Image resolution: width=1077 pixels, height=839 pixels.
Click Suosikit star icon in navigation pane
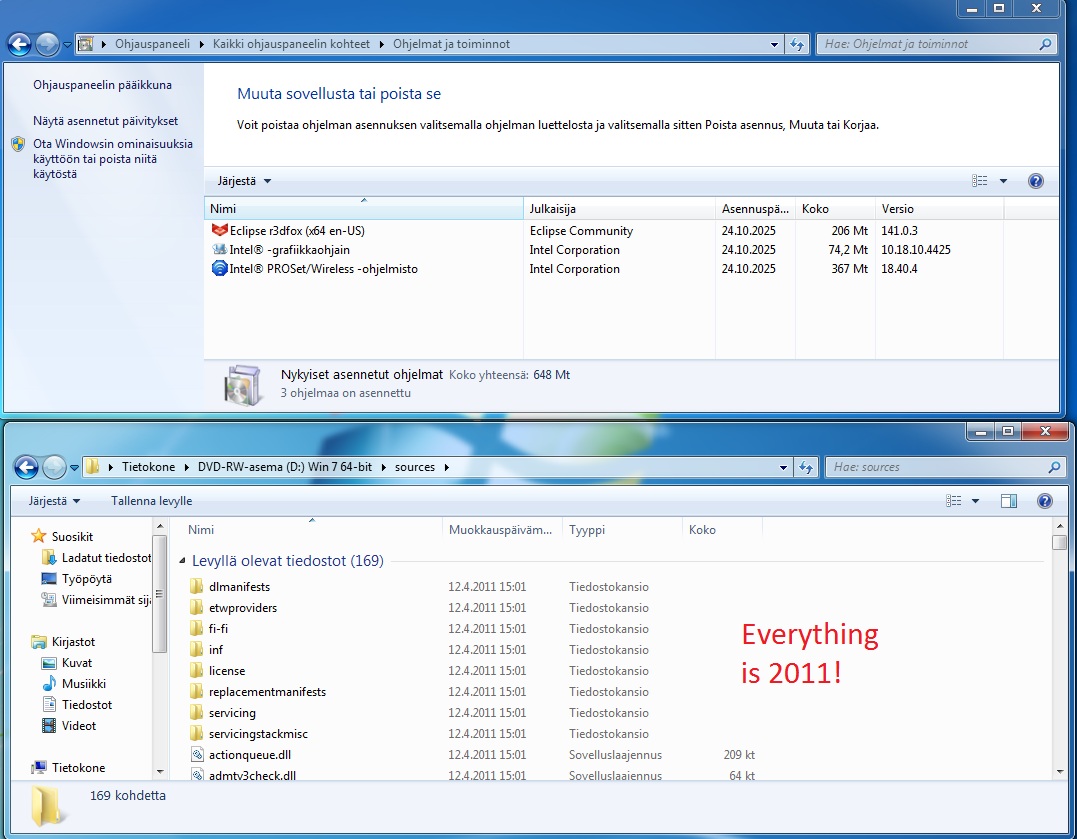pos(39,536)
